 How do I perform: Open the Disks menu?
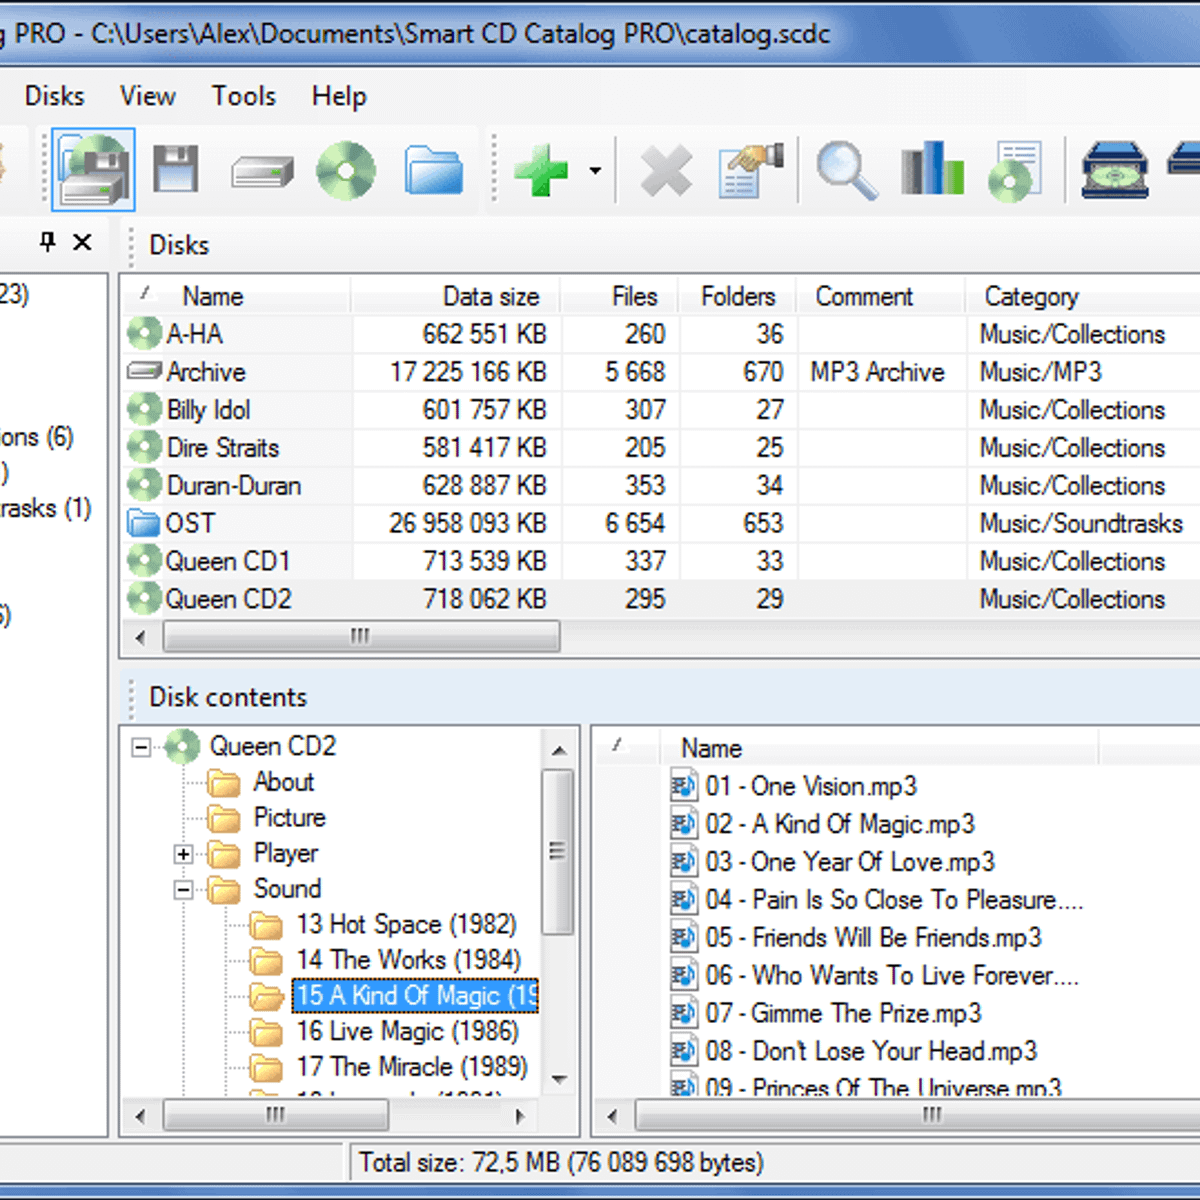54,96
